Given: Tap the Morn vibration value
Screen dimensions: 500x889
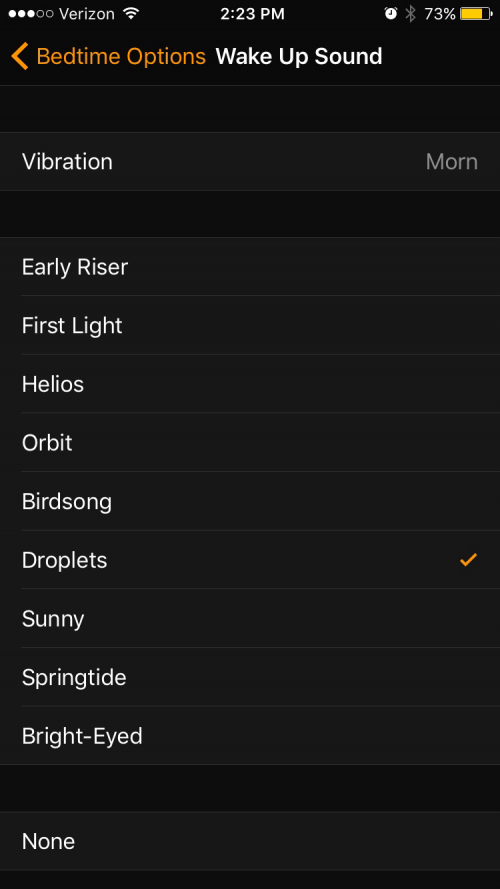Looking at the screenshot, I should tap(451, 162).
